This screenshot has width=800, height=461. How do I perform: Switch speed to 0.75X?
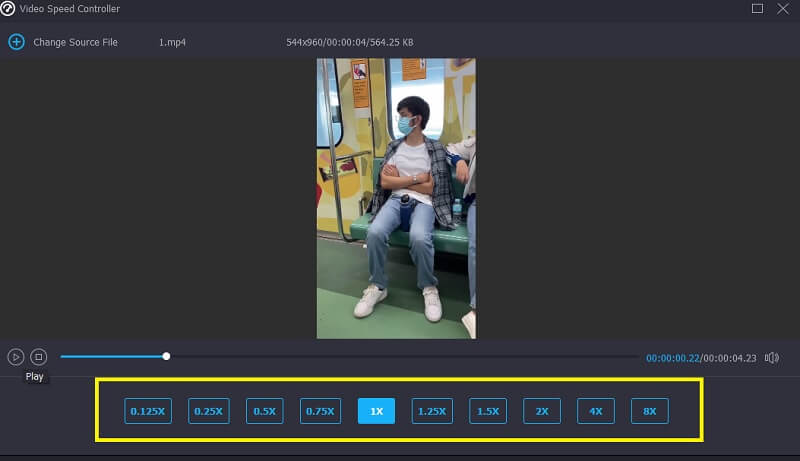(320, 411)
